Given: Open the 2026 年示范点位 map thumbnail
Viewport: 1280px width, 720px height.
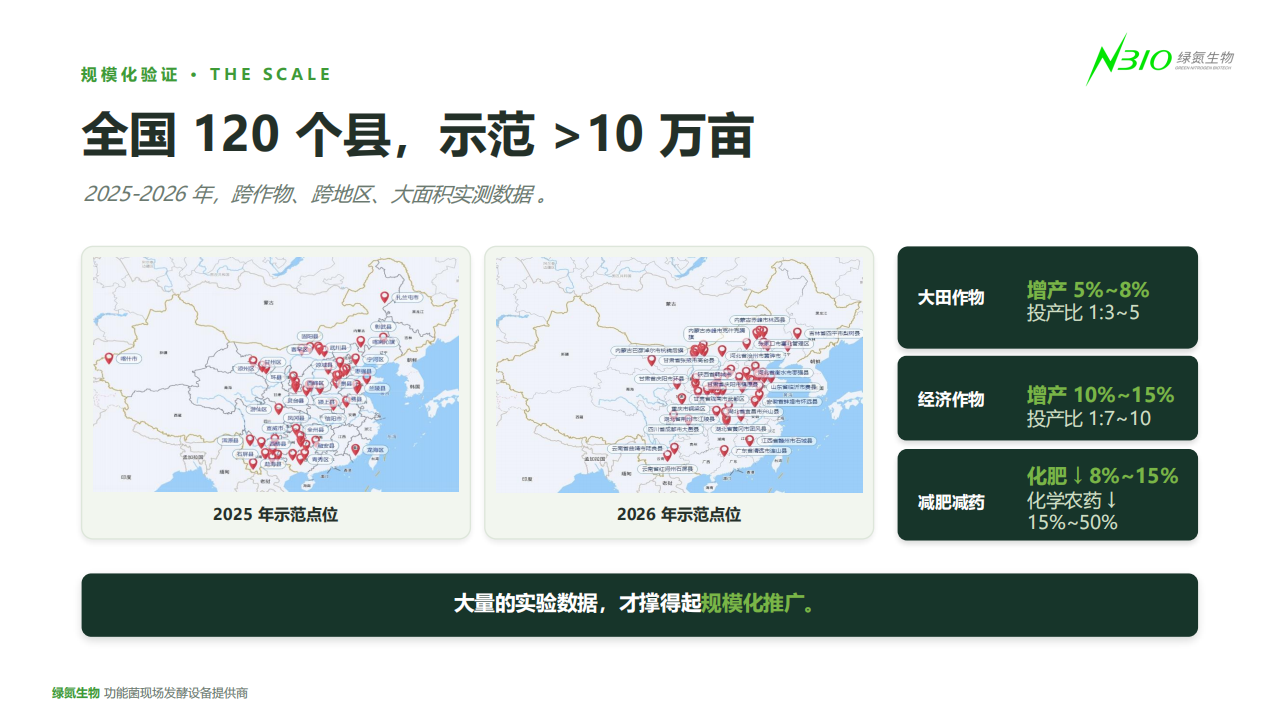Looking at the screenshot, I should (679, 392).
